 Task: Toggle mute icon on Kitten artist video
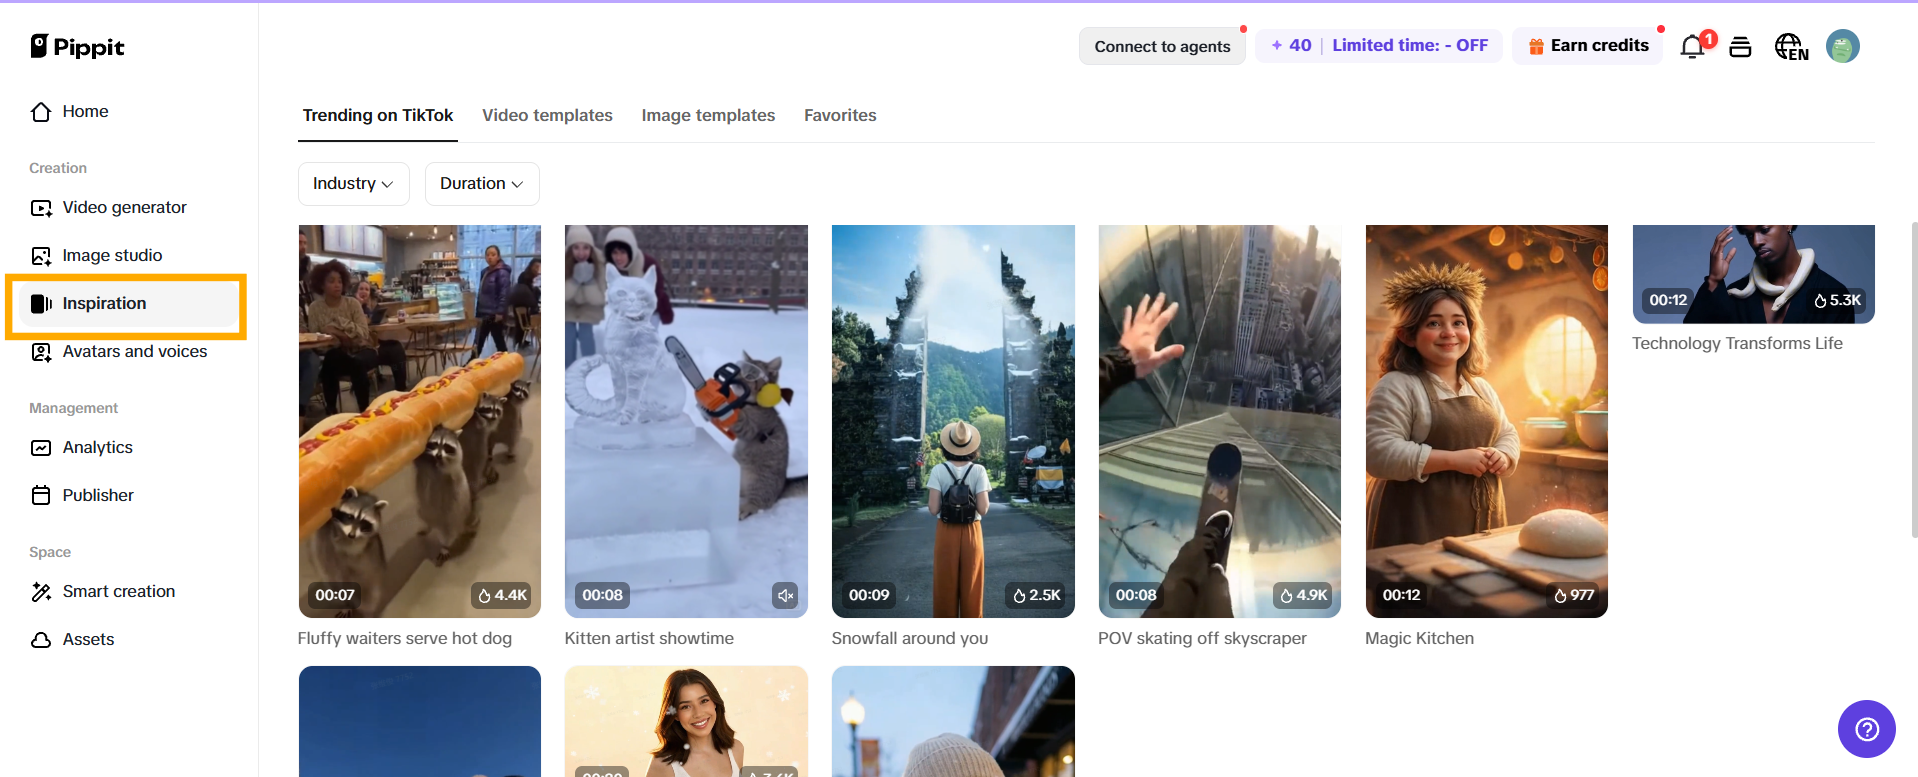(x=785, y=595)
